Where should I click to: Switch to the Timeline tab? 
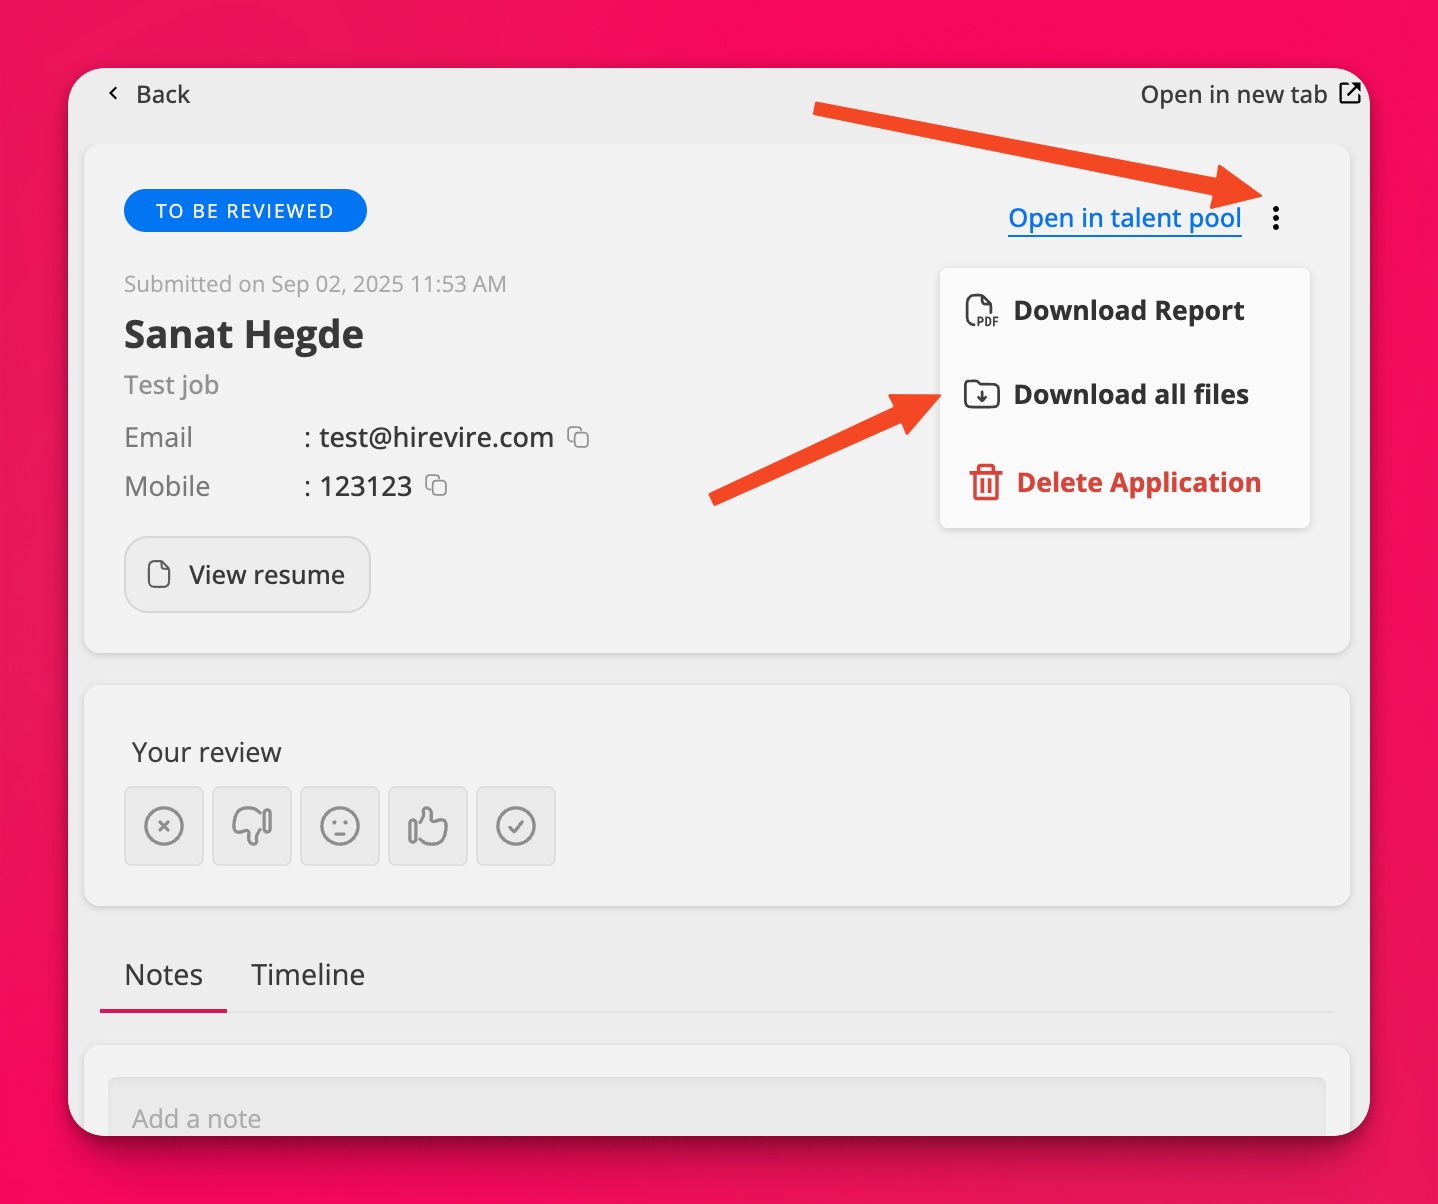pyautogui.click(x=308, y=975)
